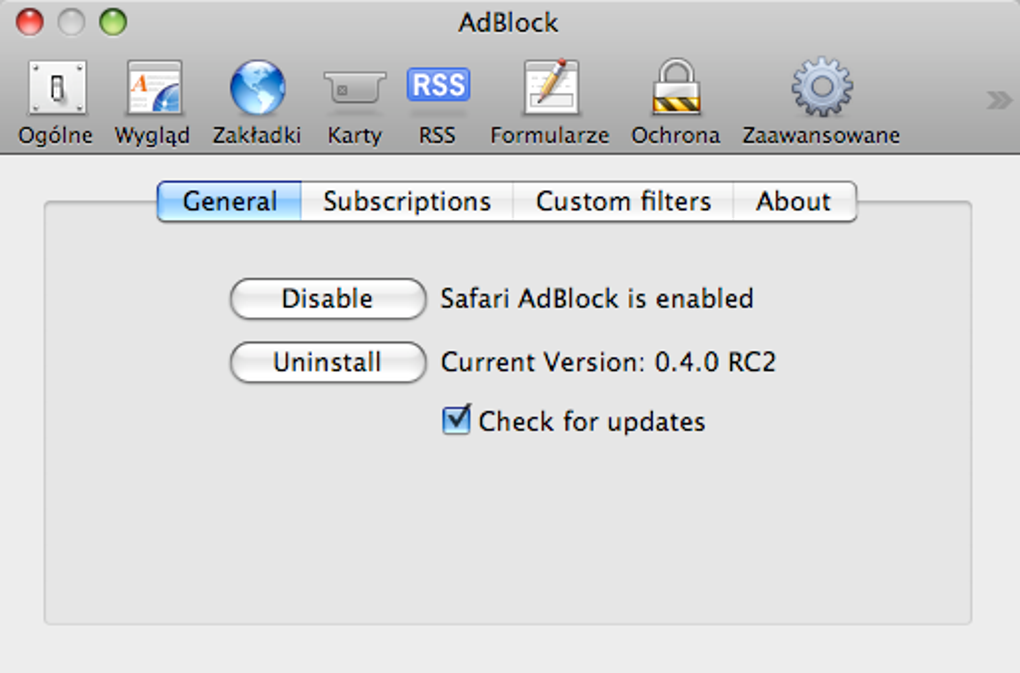Screen dimensions: 1020x673
Task: Click the Uninstall button
Action: 327,362
